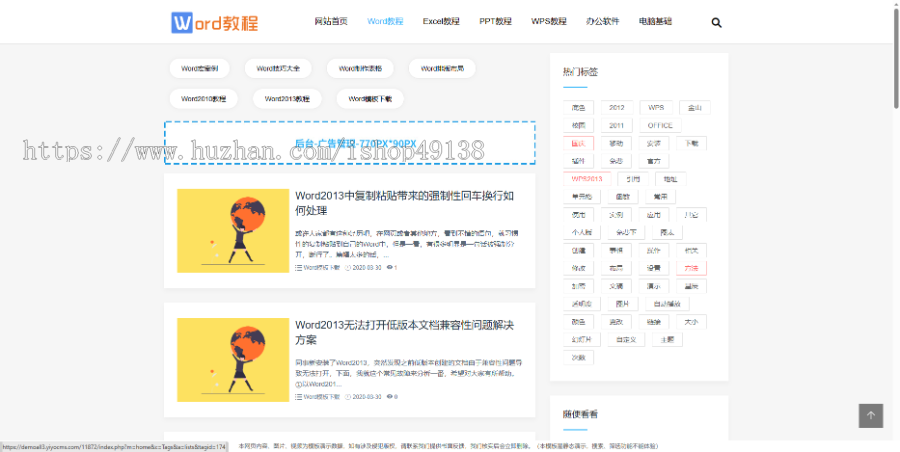Click the list icon under the 强制性回车换行 article
Viewport: 900px width, 452px height.
[298, 268]
